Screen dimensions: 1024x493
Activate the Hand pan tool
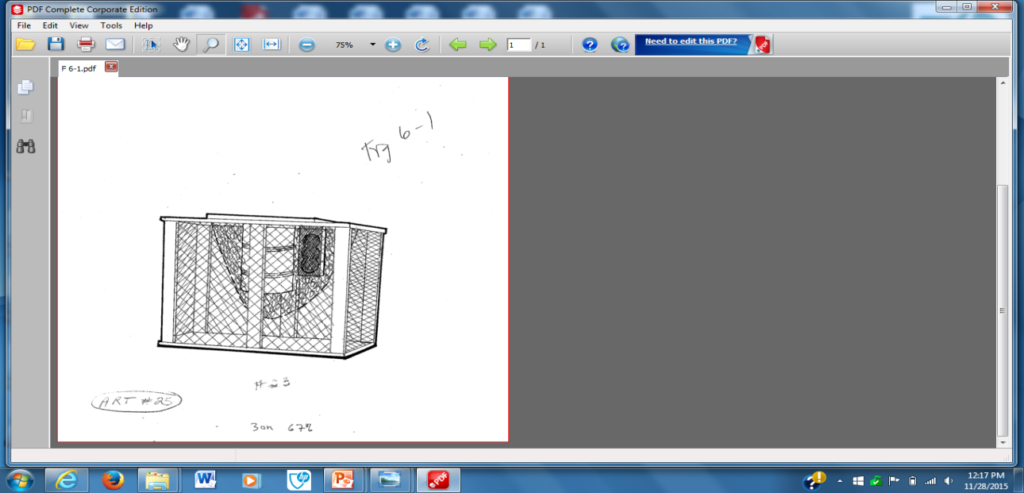click(181, 44)
